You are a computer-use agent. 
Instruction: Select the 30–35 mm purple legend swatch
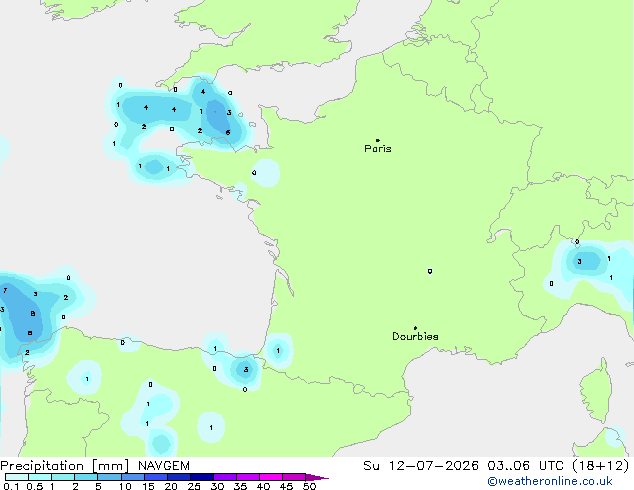point(224,477)
